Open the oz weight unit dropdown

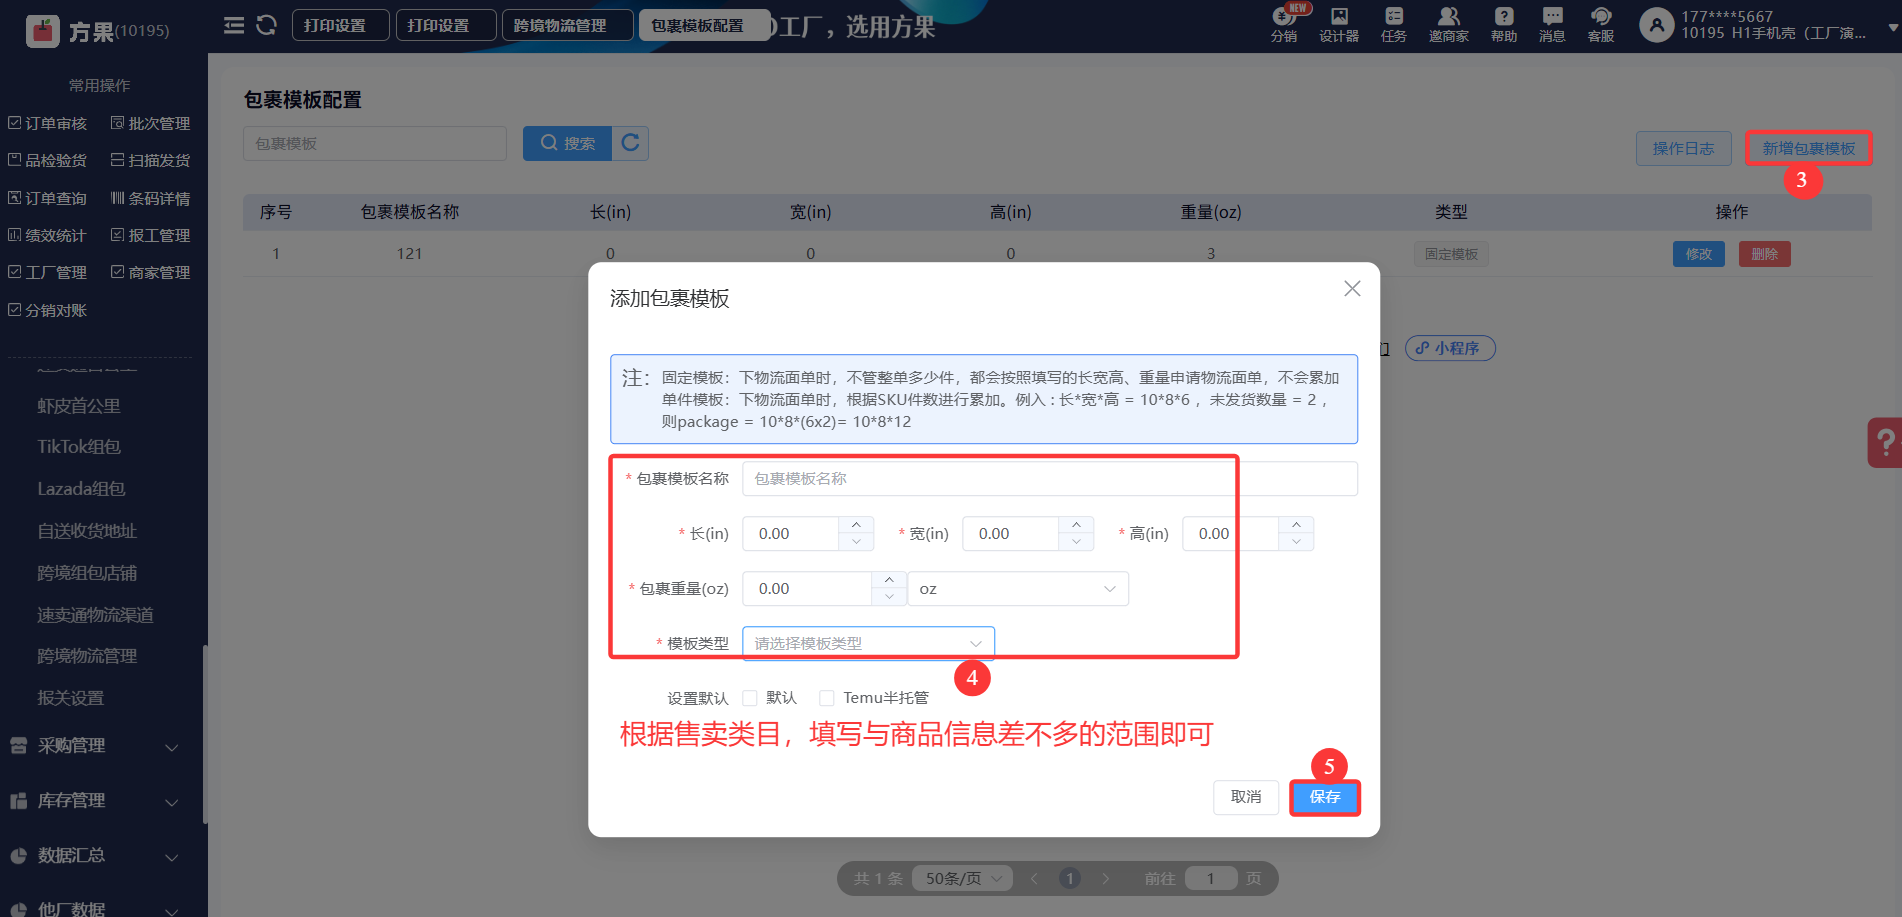1018,589
